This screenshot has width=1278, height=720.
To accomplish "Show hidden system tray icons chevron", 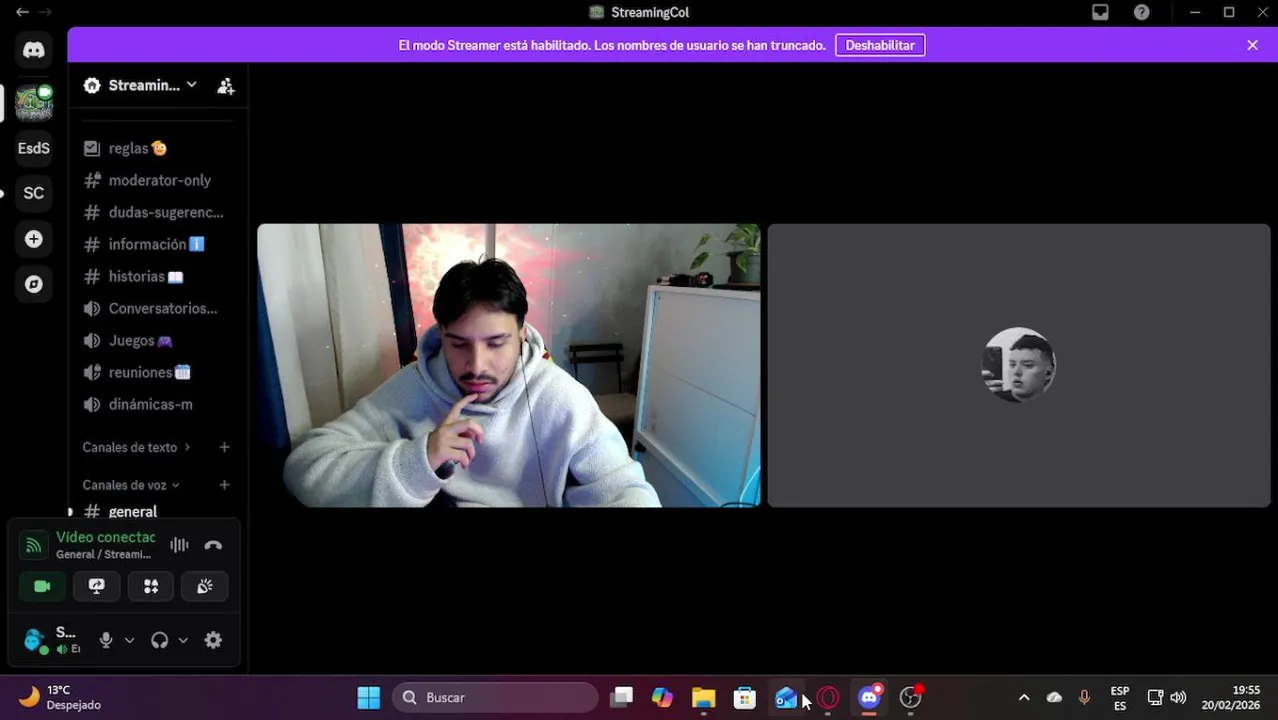I will pos(1023,697).
